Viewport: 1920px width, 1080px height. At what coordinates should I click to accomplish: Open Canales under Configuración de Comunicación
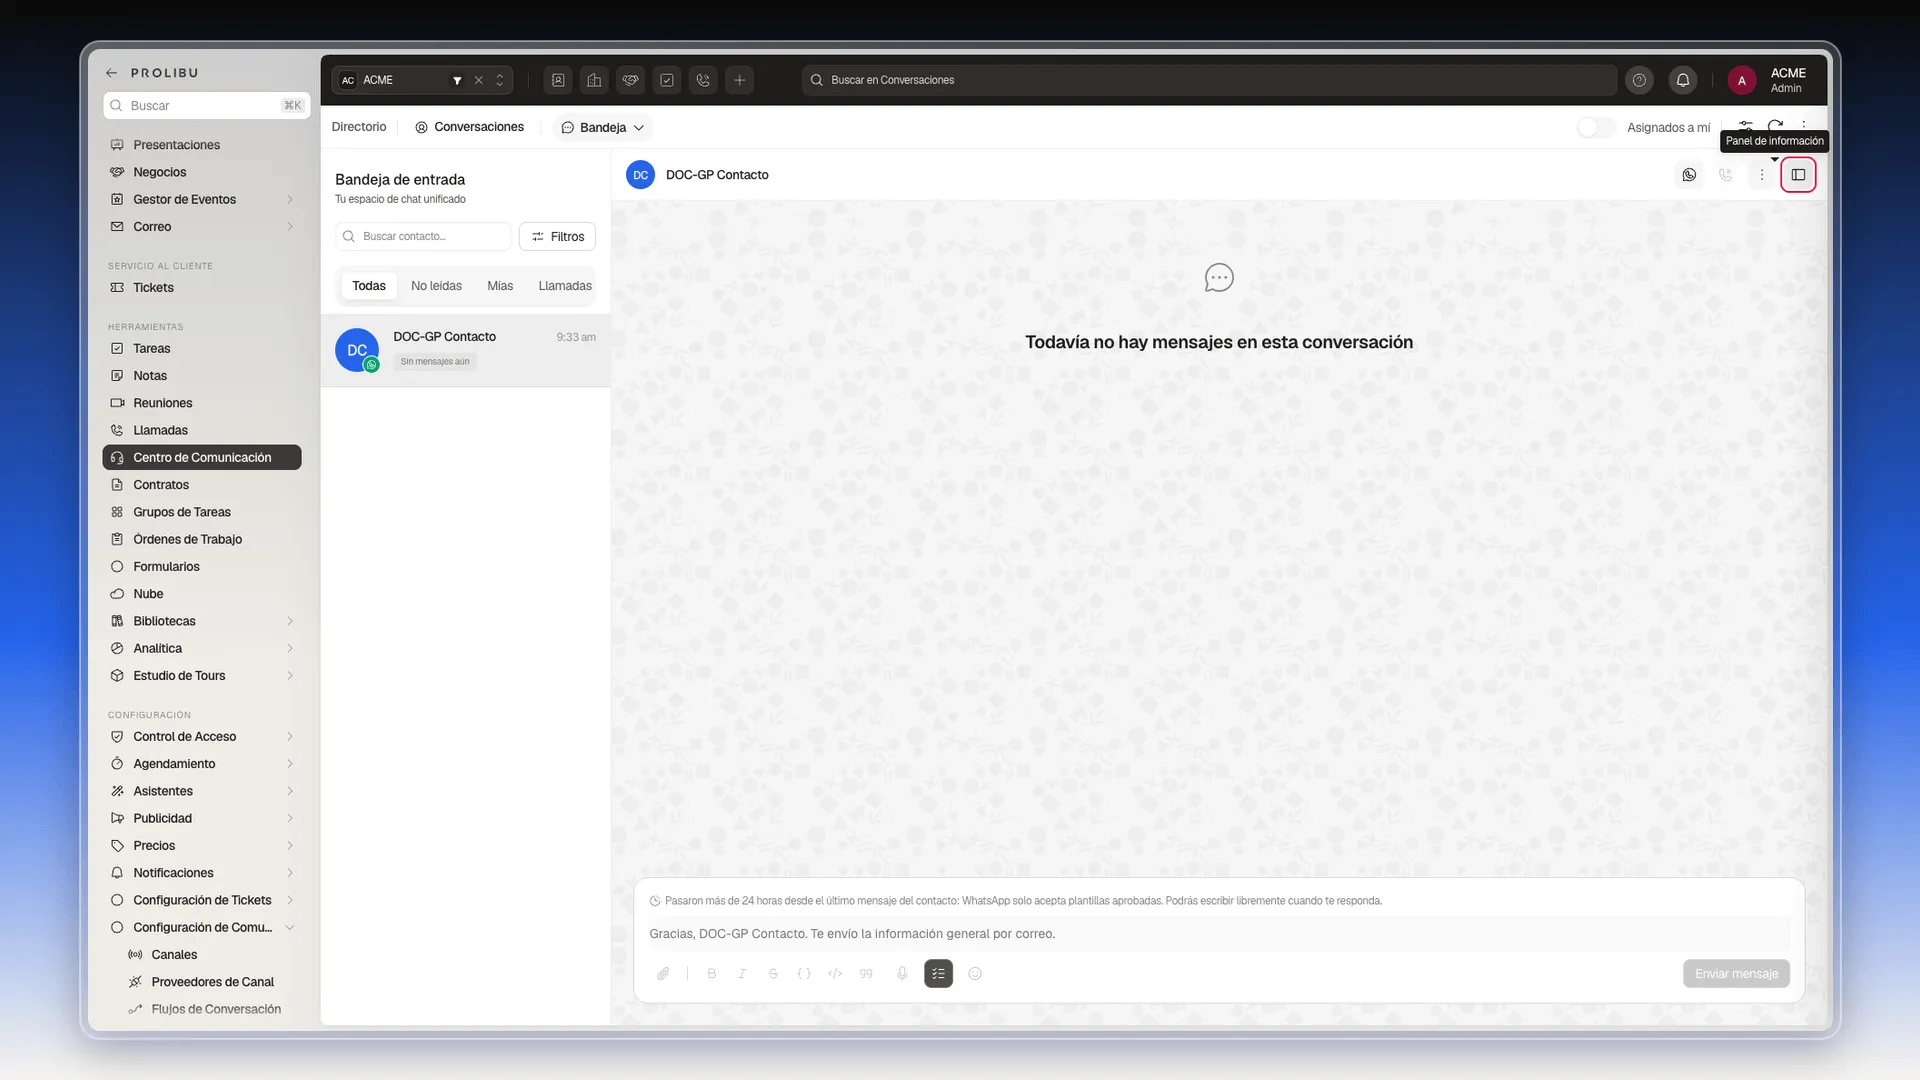point(212,955)
